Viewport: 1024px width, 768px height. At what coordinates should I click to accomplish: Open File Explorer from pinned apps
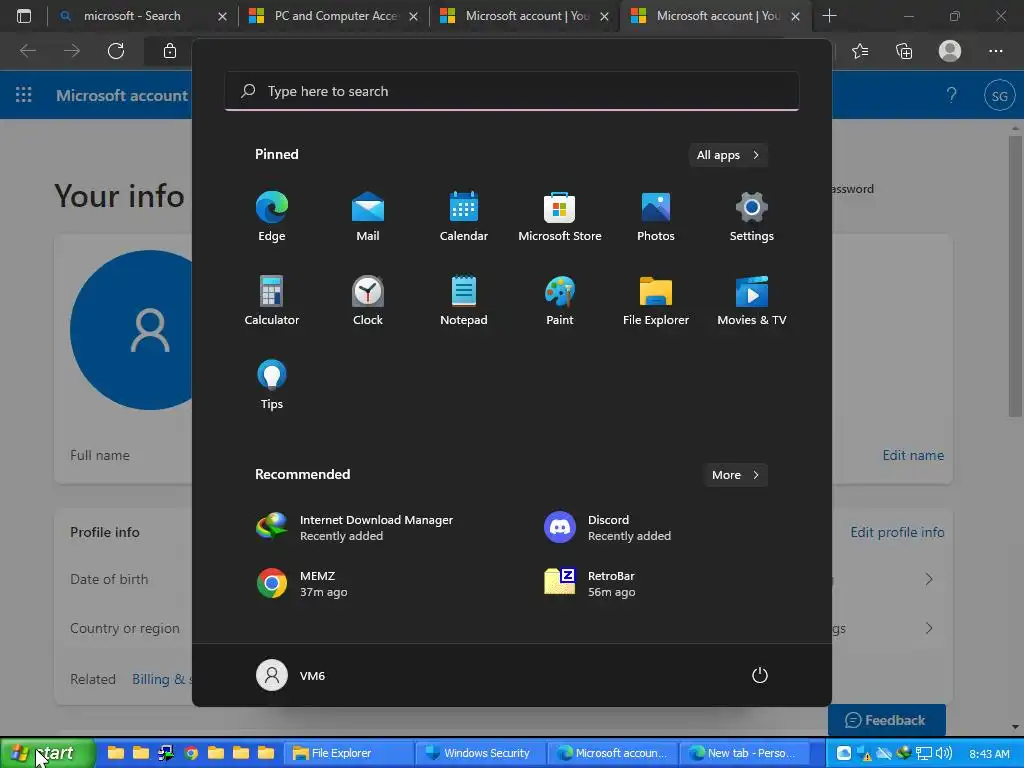click(x=656, y=301)
